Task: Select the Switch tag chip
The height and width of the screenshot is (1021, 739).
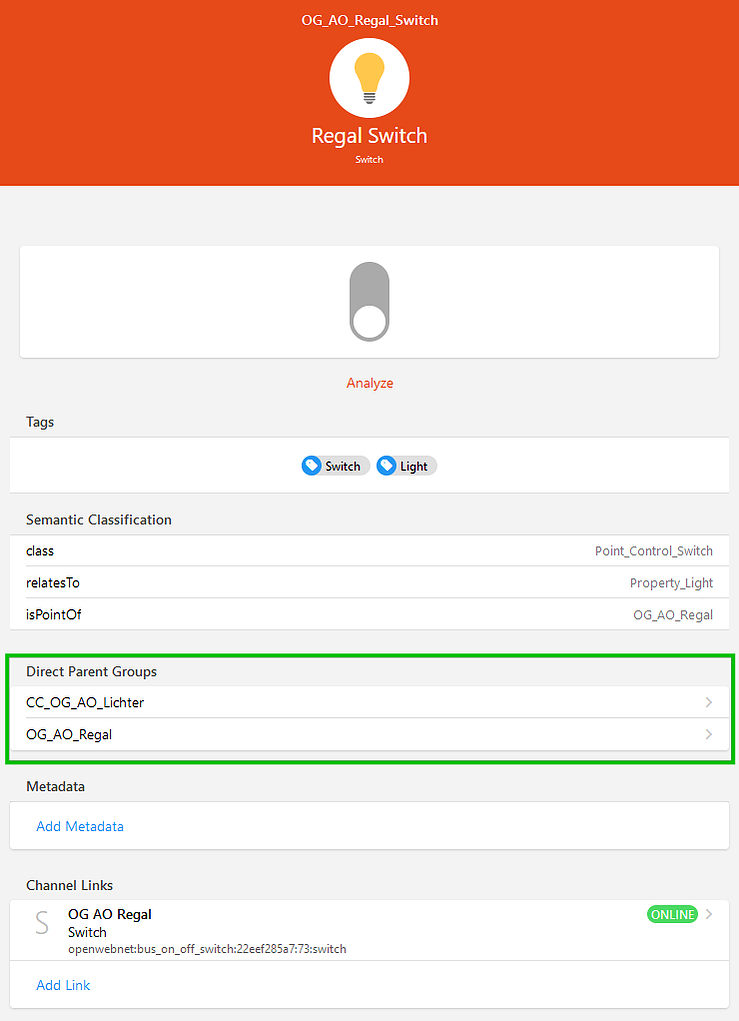Action: (x=335, y=466)
